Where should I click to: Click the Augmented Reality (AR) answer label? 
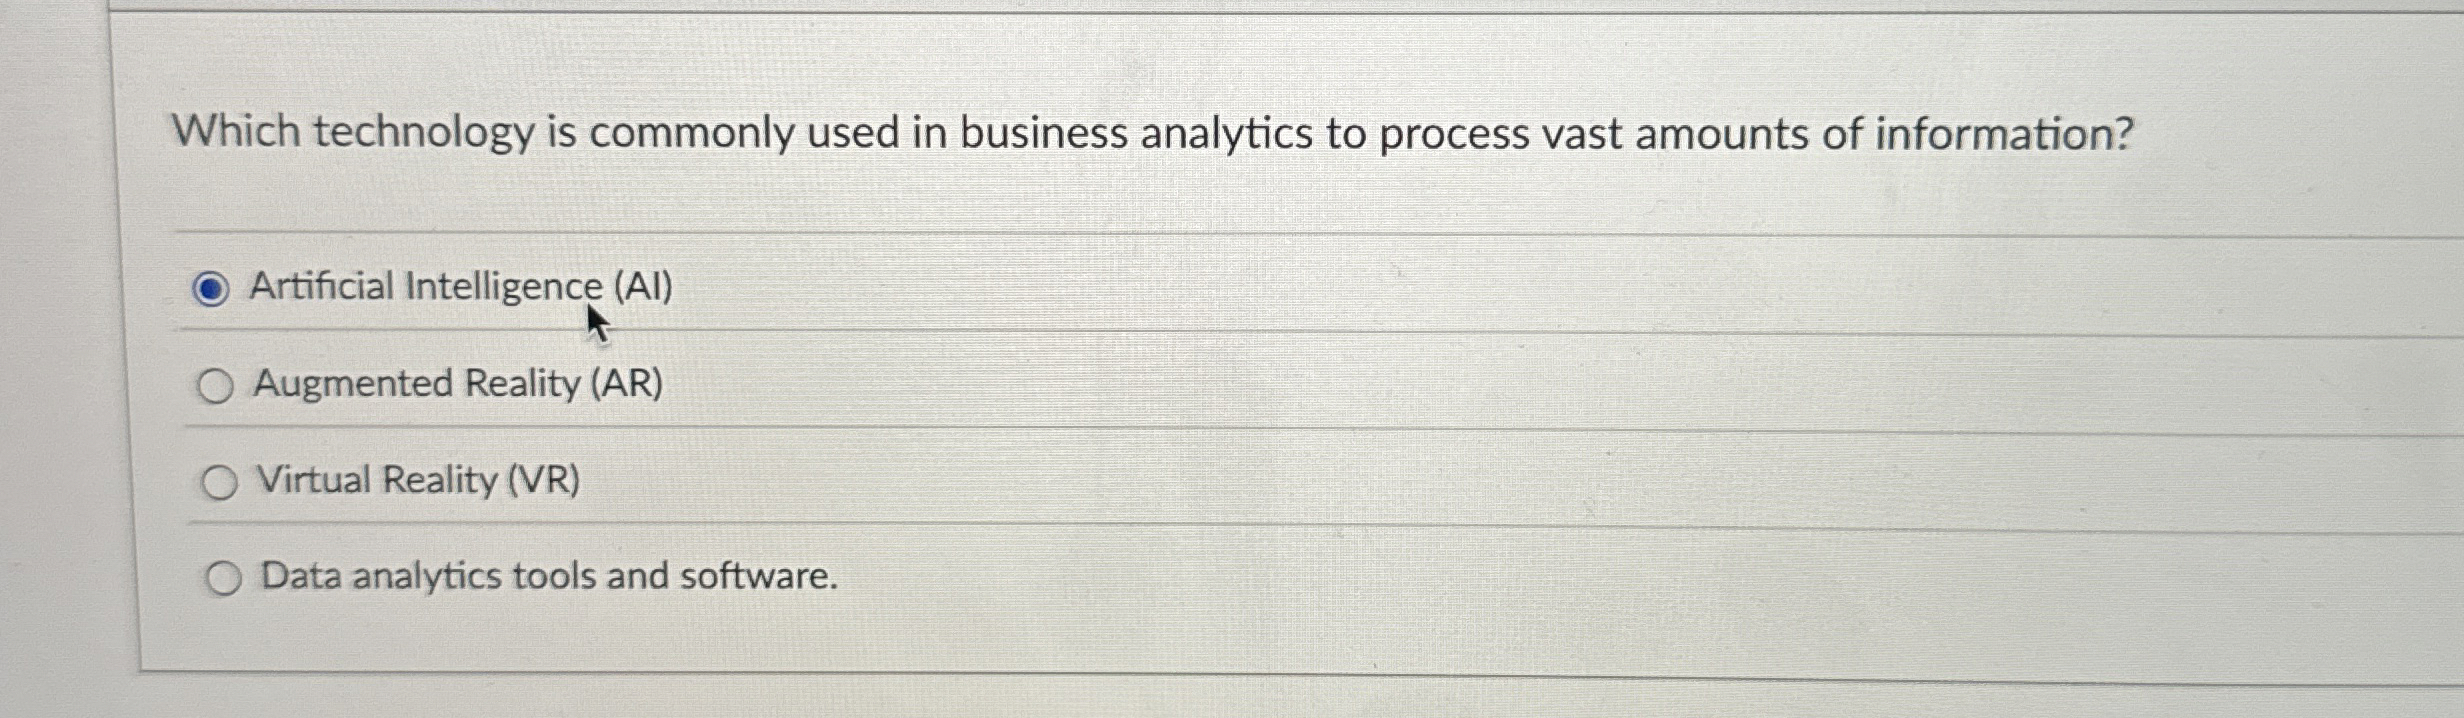point(457,382)
